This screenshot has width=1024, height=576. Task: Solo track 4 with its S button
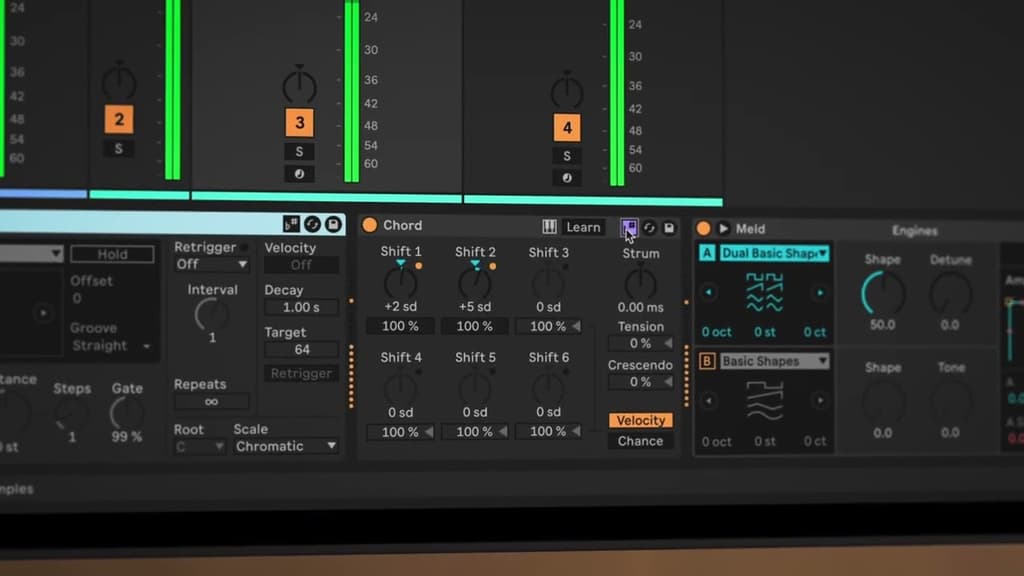click(567, 155)
